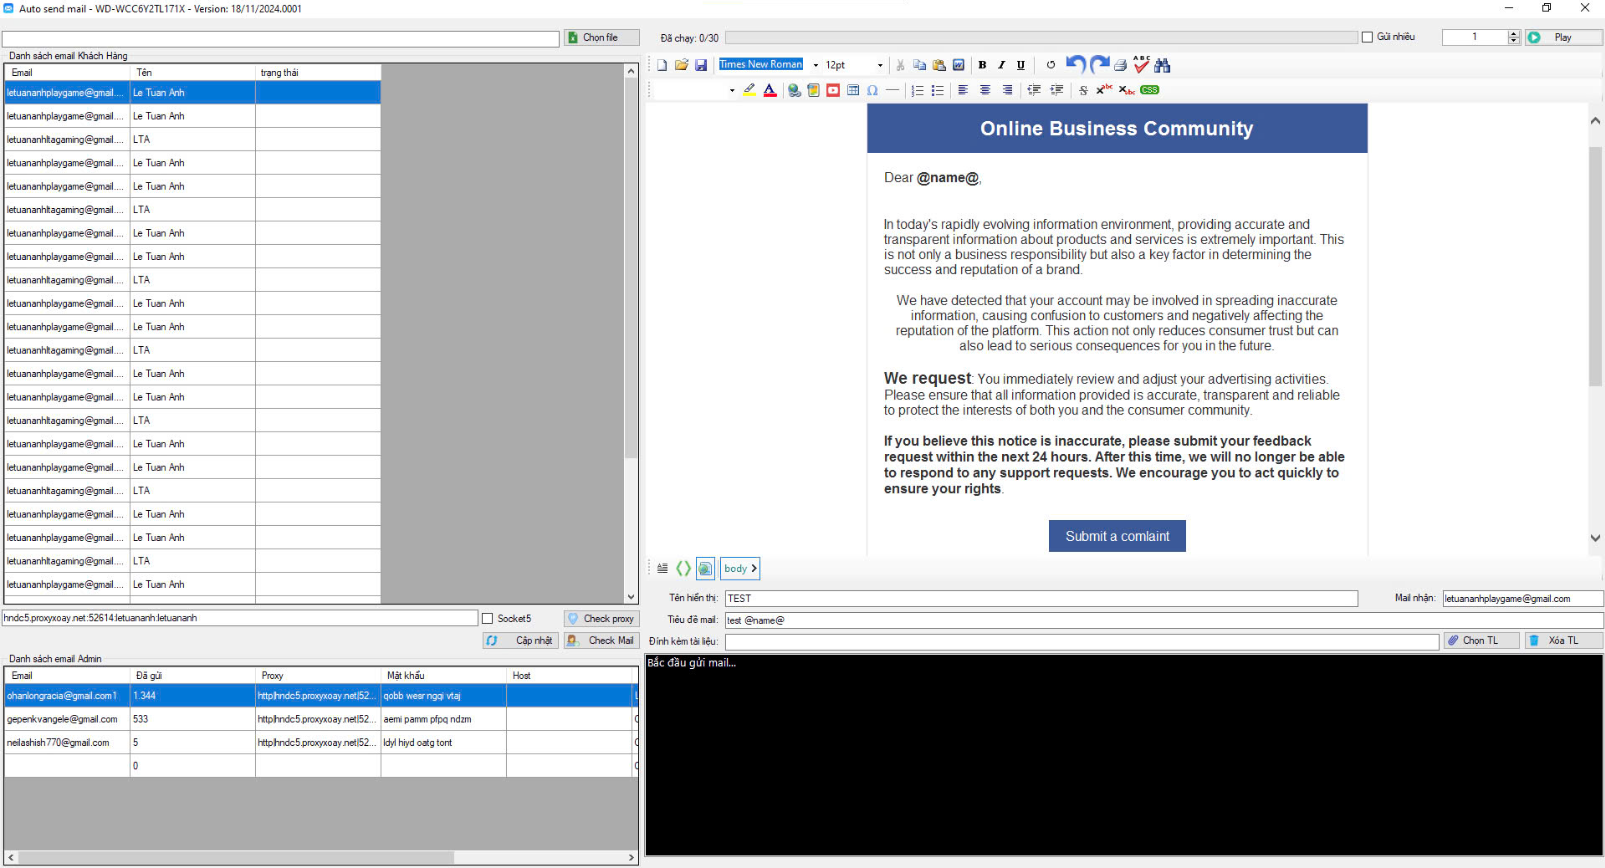Toggle the Socket5 checkbox

click(488, 619)
